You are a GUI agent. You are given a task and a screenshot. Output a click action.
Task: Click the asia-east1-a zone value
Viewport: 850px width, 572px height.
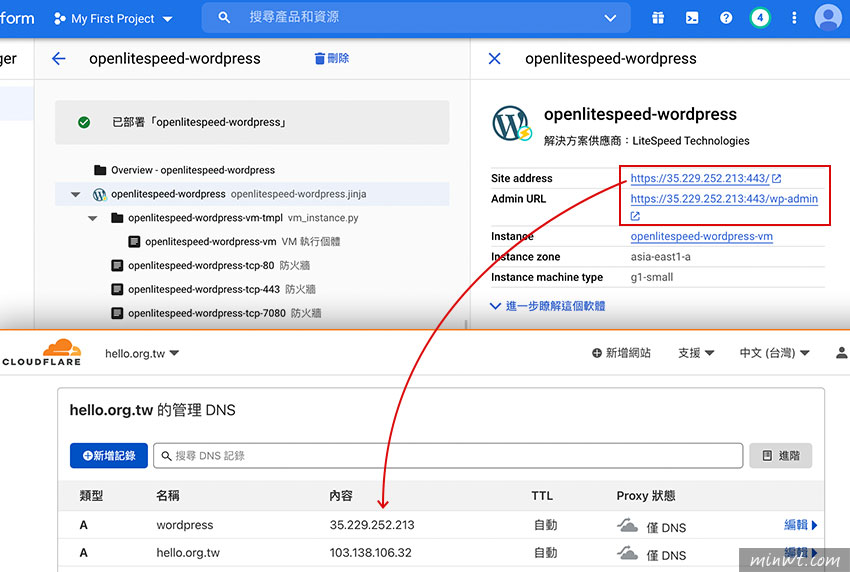[660, 257]
